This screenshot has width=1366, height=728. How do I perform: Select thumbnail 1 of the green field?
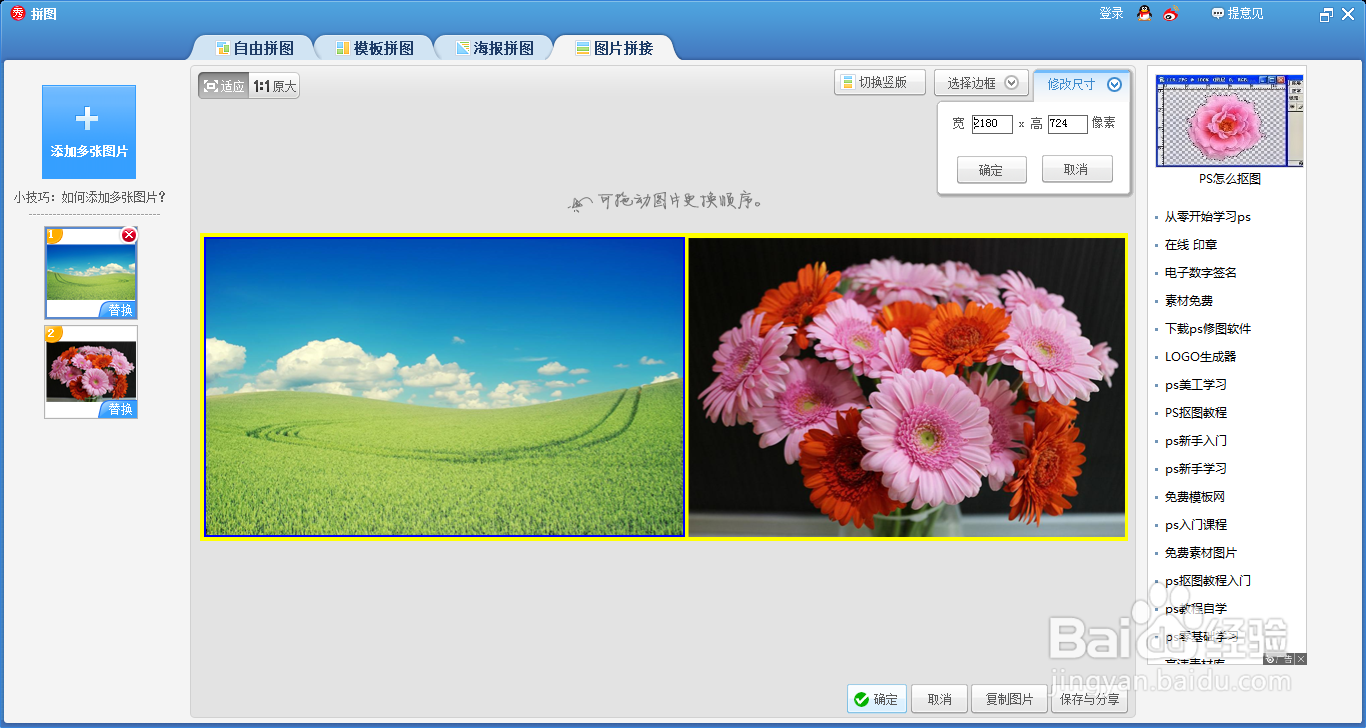pyautogui.click(x=91, y=272)
